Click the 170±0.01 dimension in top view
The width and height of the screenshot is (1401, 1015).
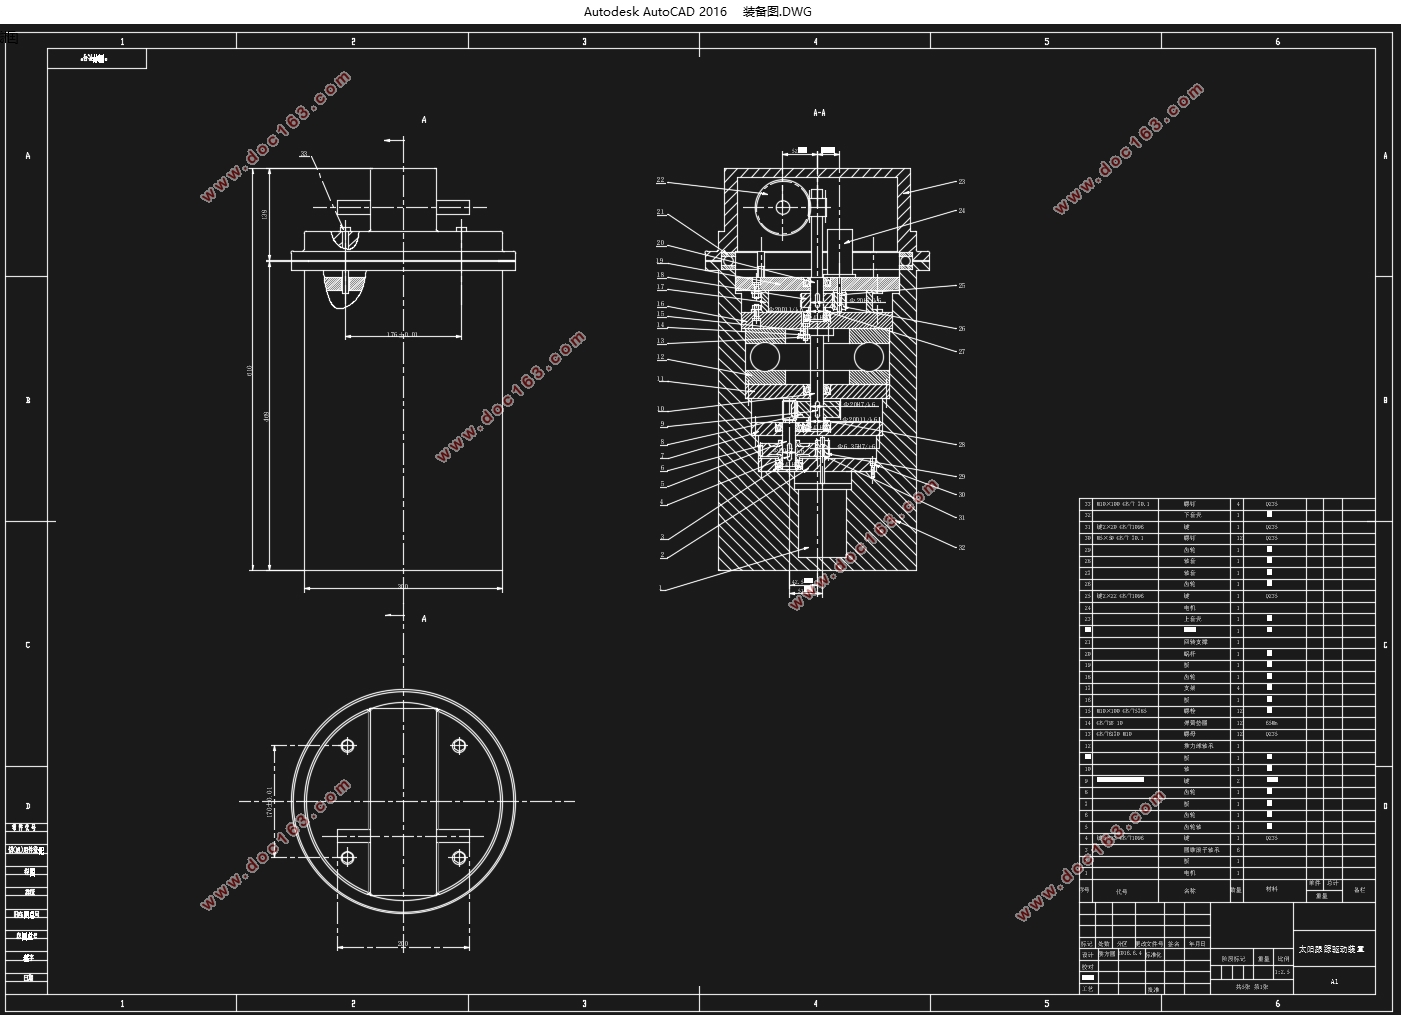(269, 801)
